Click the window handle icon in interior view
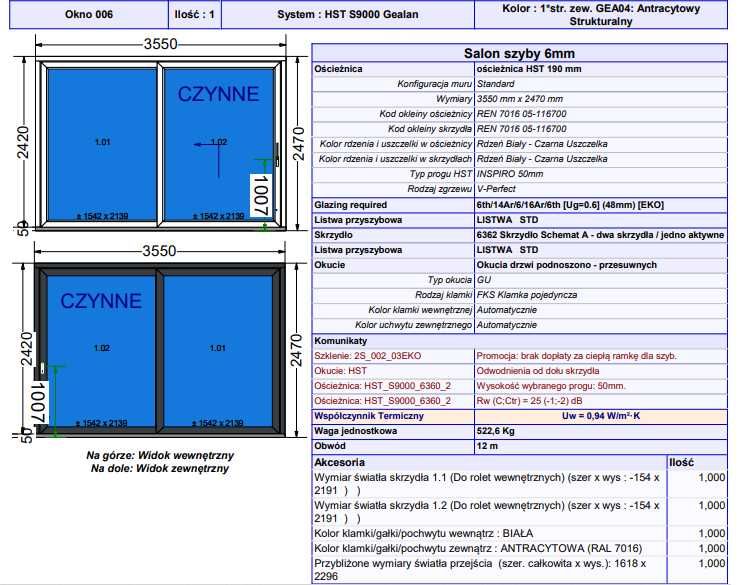This screenshot has height=585, width=752. click(277, 154)
